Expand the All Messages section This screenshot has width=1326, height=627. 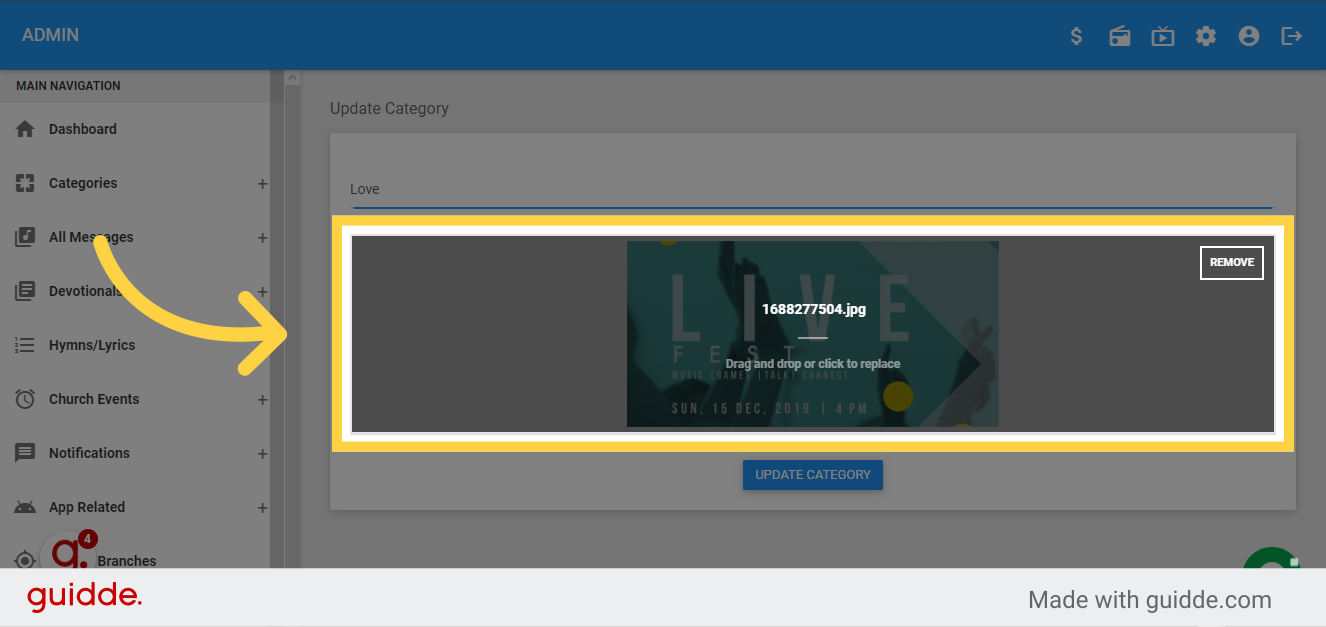pyautogui.click(x=262, y=237)
